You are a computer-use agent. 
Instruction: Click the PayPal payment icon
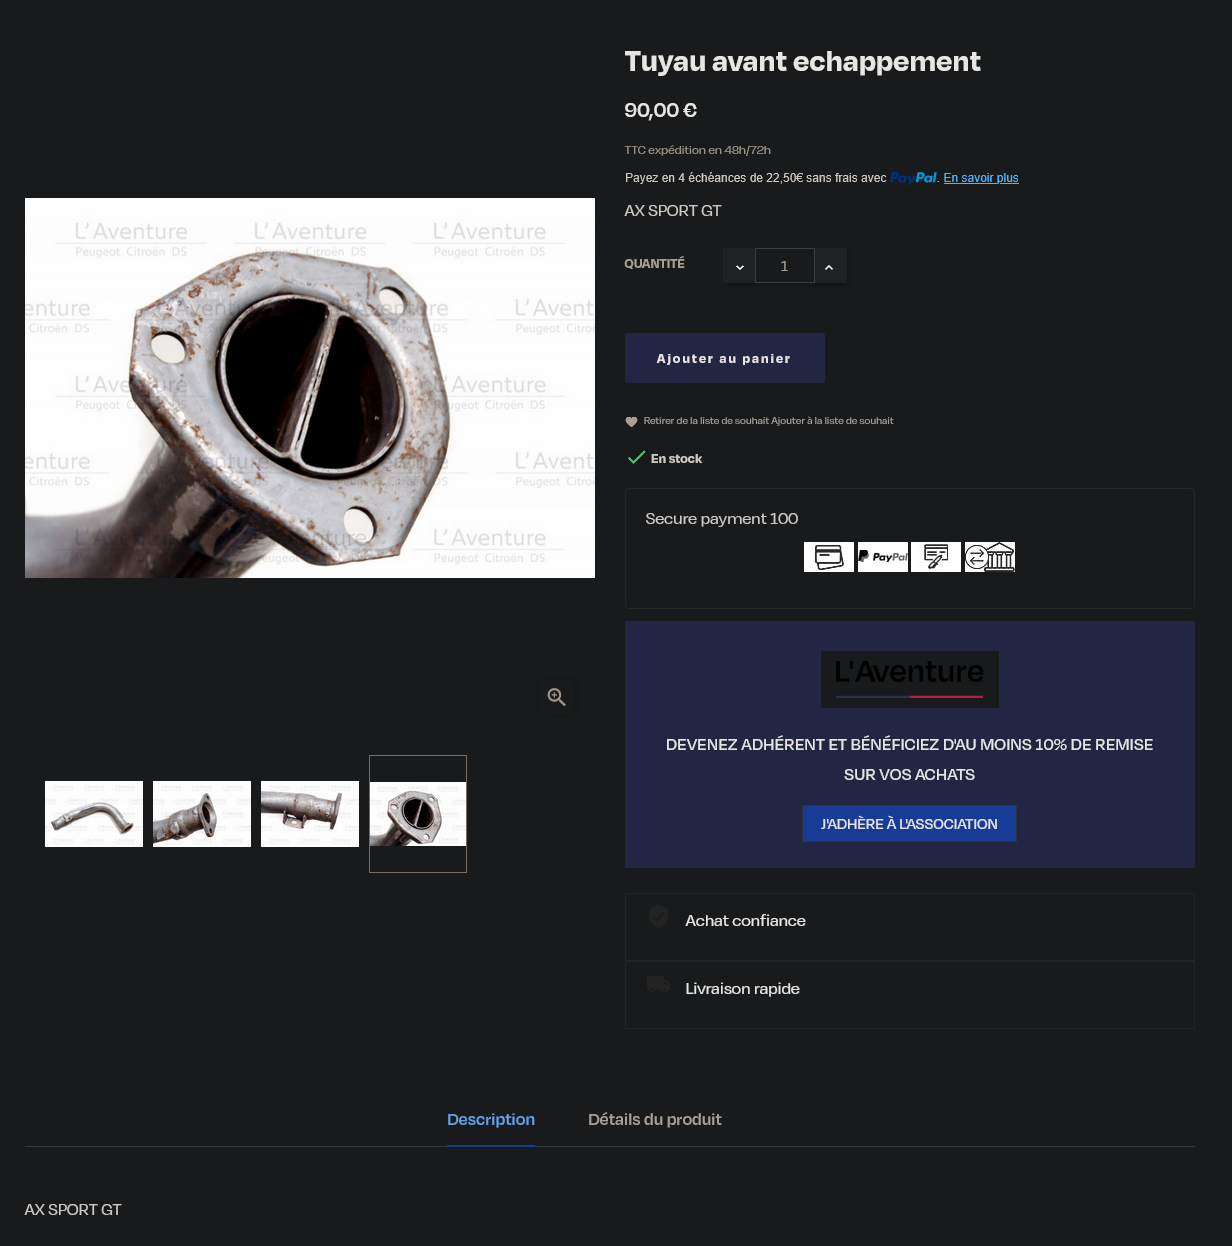pyautogui.click(x=883, y=557)
